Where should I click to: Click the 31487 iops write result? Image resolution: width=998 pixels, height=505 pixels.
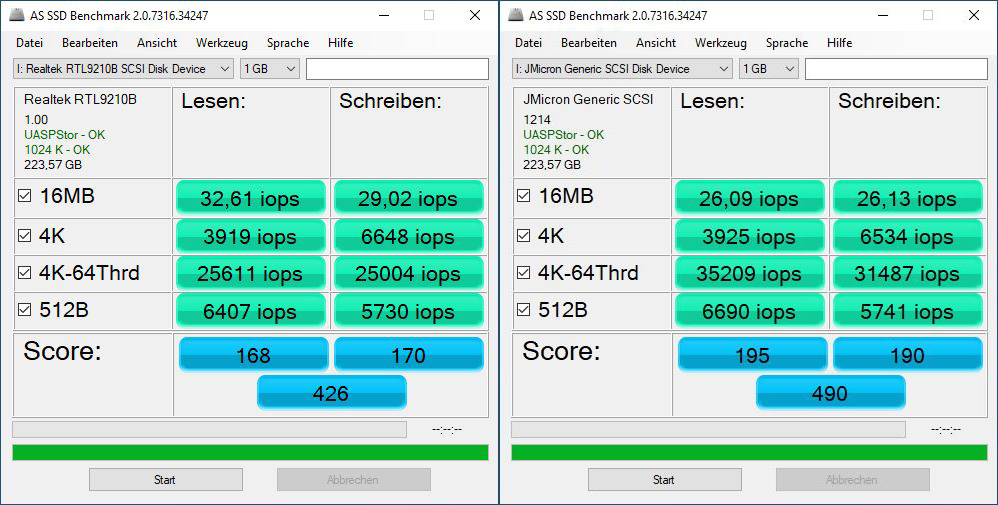tap(907, 273)
